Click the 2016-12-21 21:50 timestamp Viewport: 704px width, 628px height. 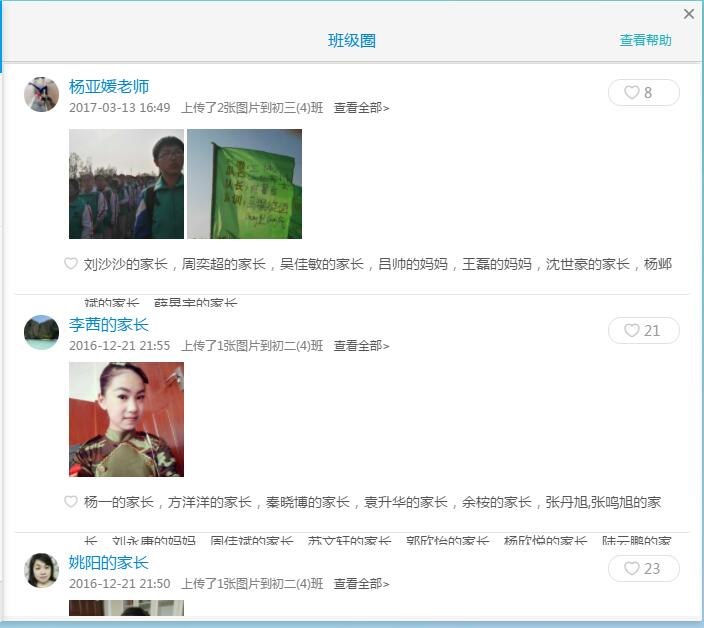[119, 584]
